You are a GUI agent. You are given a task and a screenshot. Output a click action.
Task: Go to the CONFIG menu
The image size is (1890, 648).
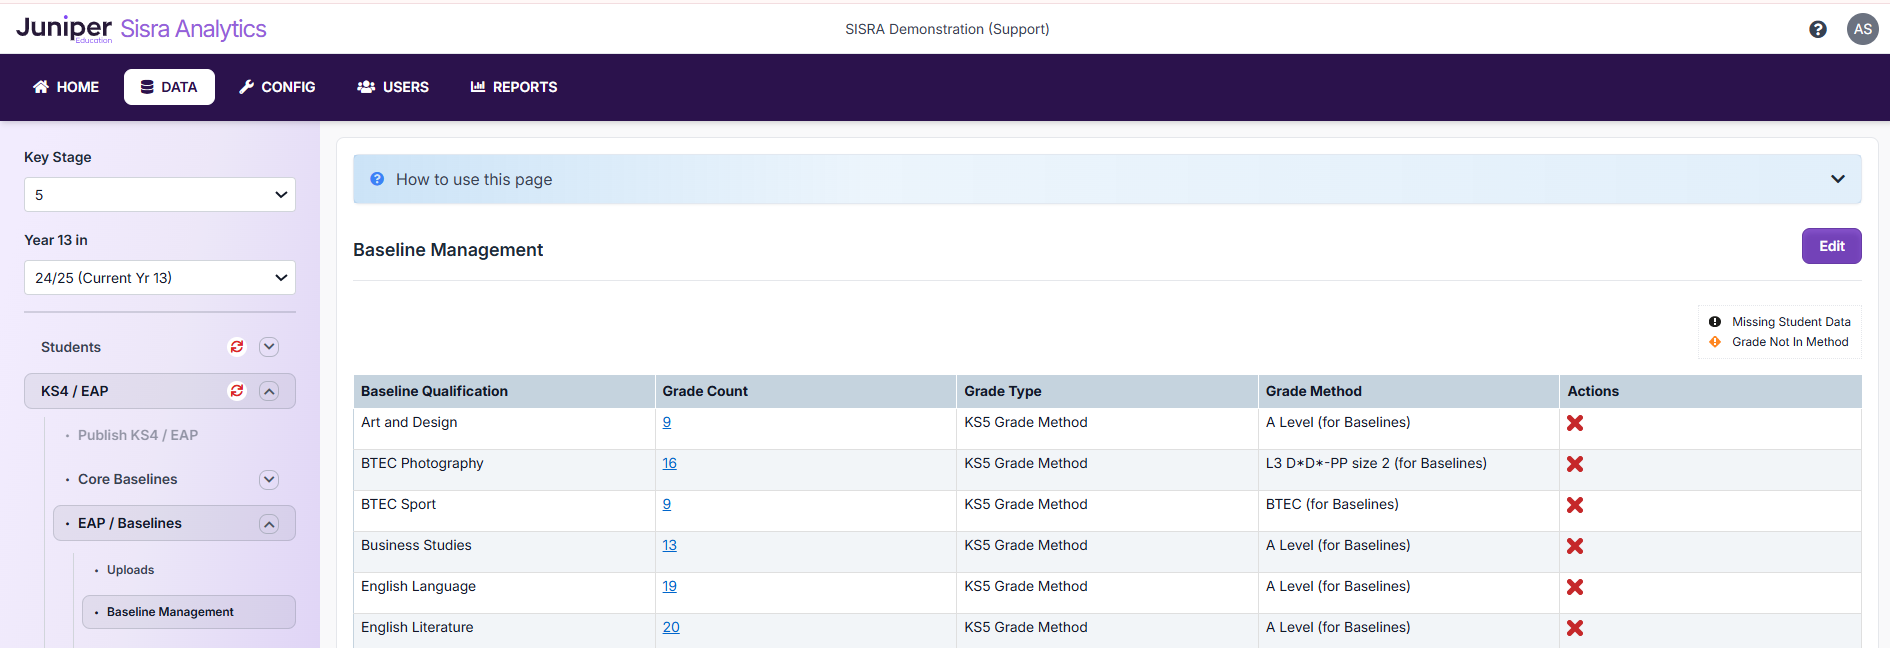pyautogui.click(x=277, y=87)
